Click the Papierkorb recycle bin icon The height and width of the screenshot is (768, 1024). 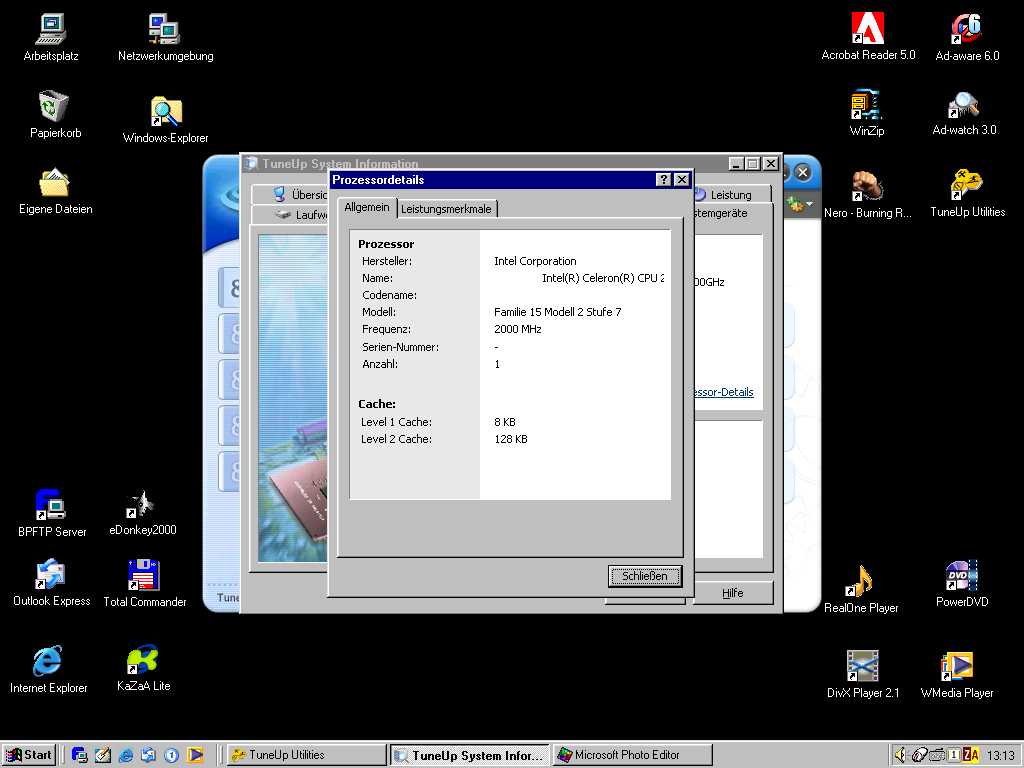tap(56, 114)
